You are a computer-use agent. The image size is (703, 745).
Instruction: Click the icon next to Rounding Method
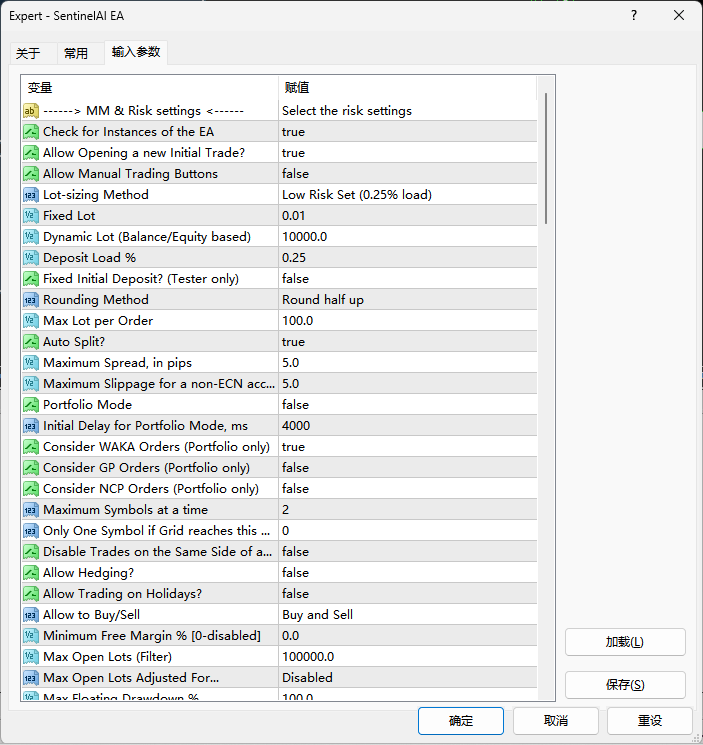click(x=31, y=300)
